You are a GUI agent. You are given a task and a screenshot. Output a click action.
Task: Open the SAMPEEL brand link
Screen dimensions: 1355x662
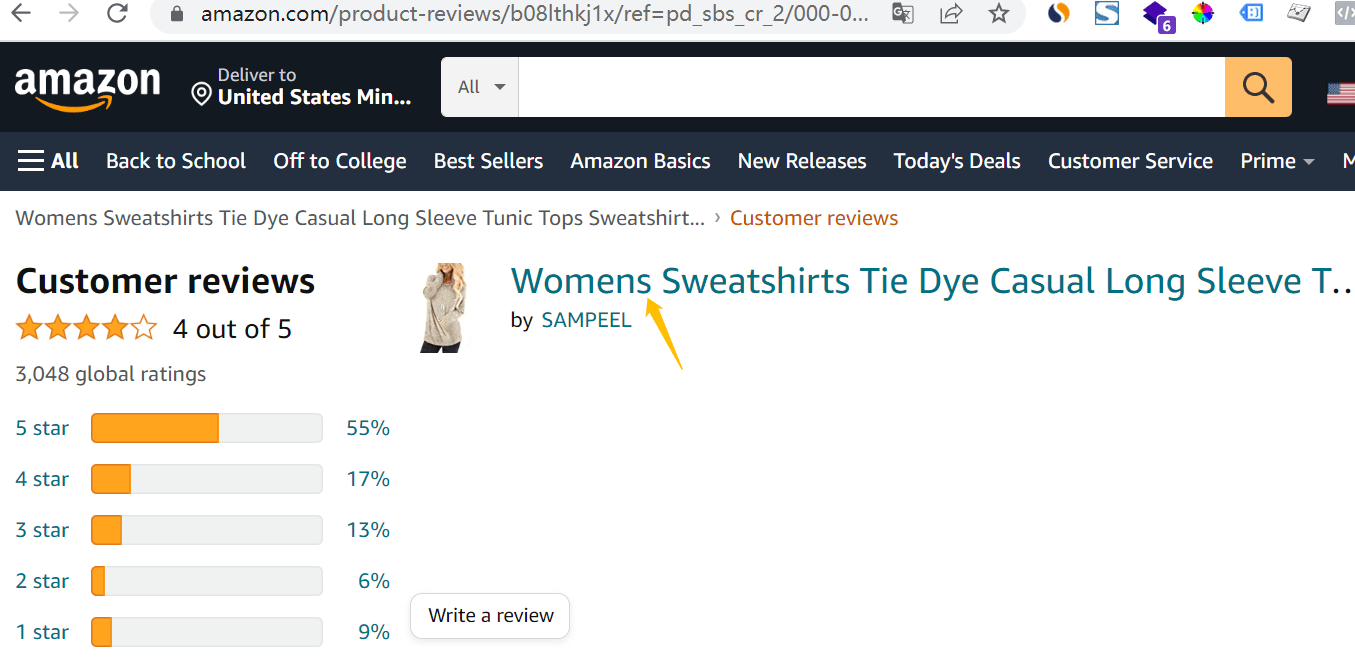(586, 320)
